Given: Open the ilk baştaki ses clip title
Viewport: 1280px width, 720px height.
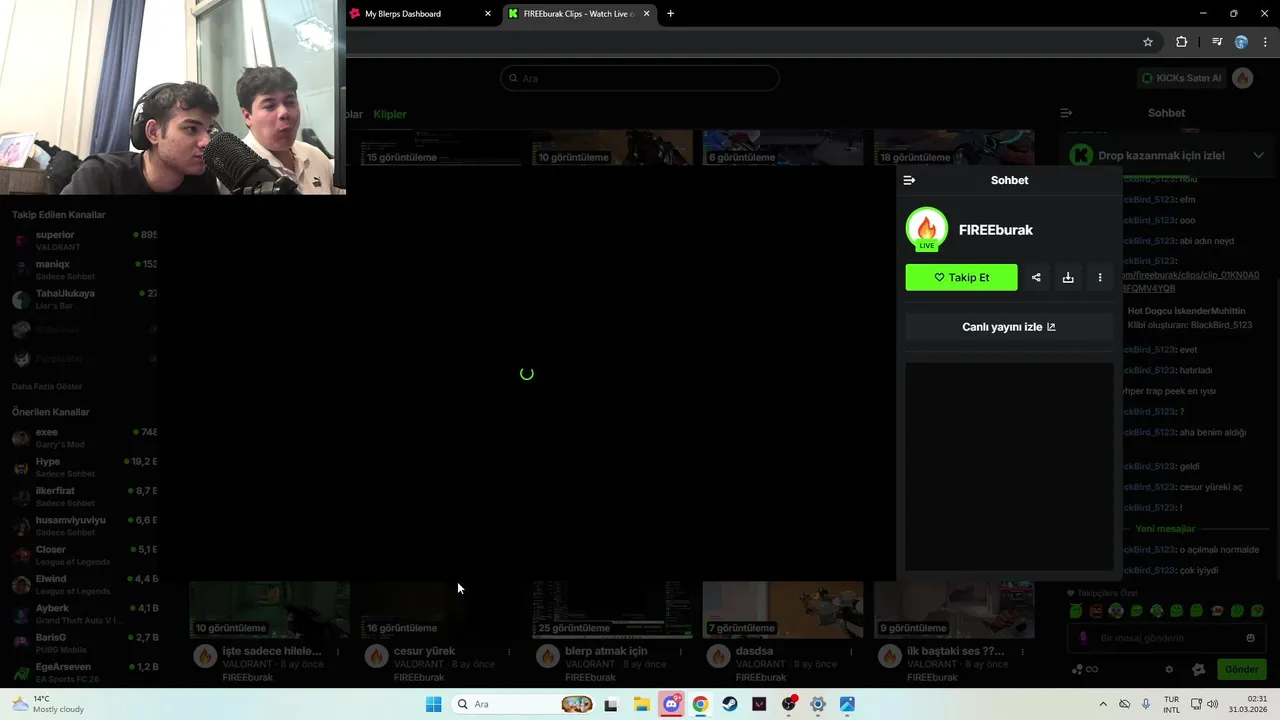Looking at the screenshot, I should click(x=955, y=651).
